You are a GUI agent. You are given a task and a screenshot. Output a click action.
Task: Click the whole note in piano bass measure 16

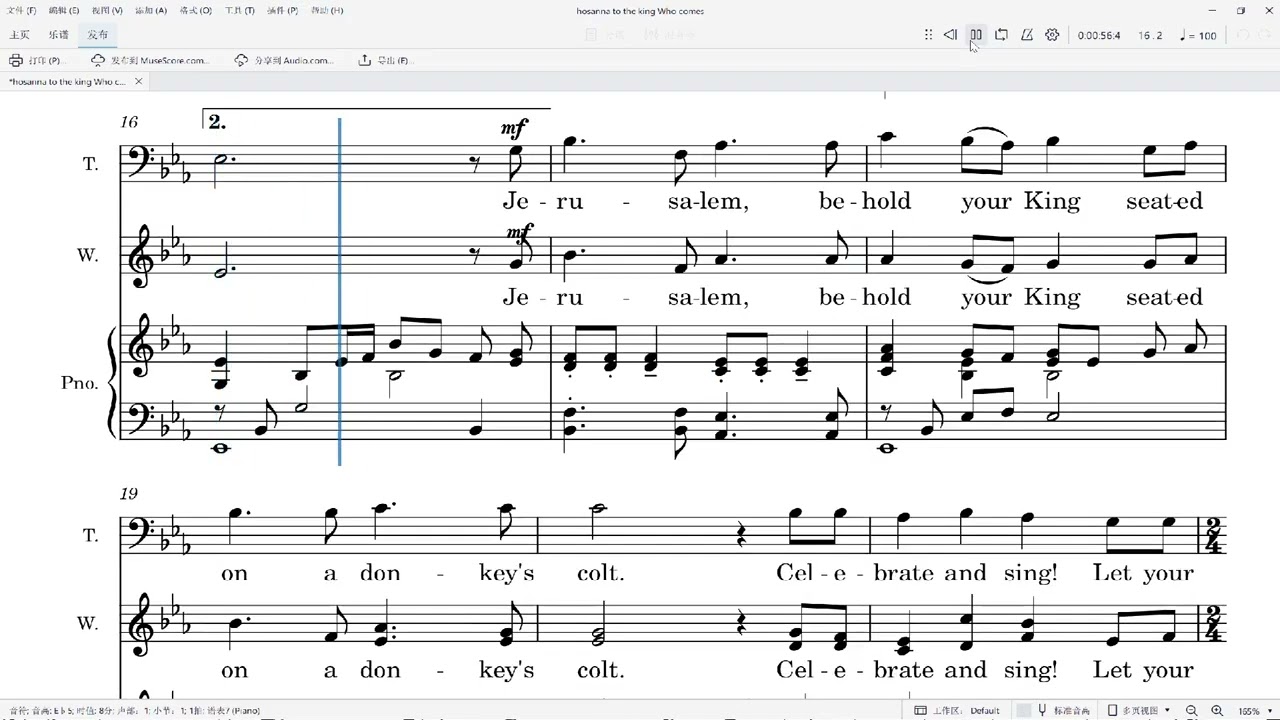coord(221,448)
